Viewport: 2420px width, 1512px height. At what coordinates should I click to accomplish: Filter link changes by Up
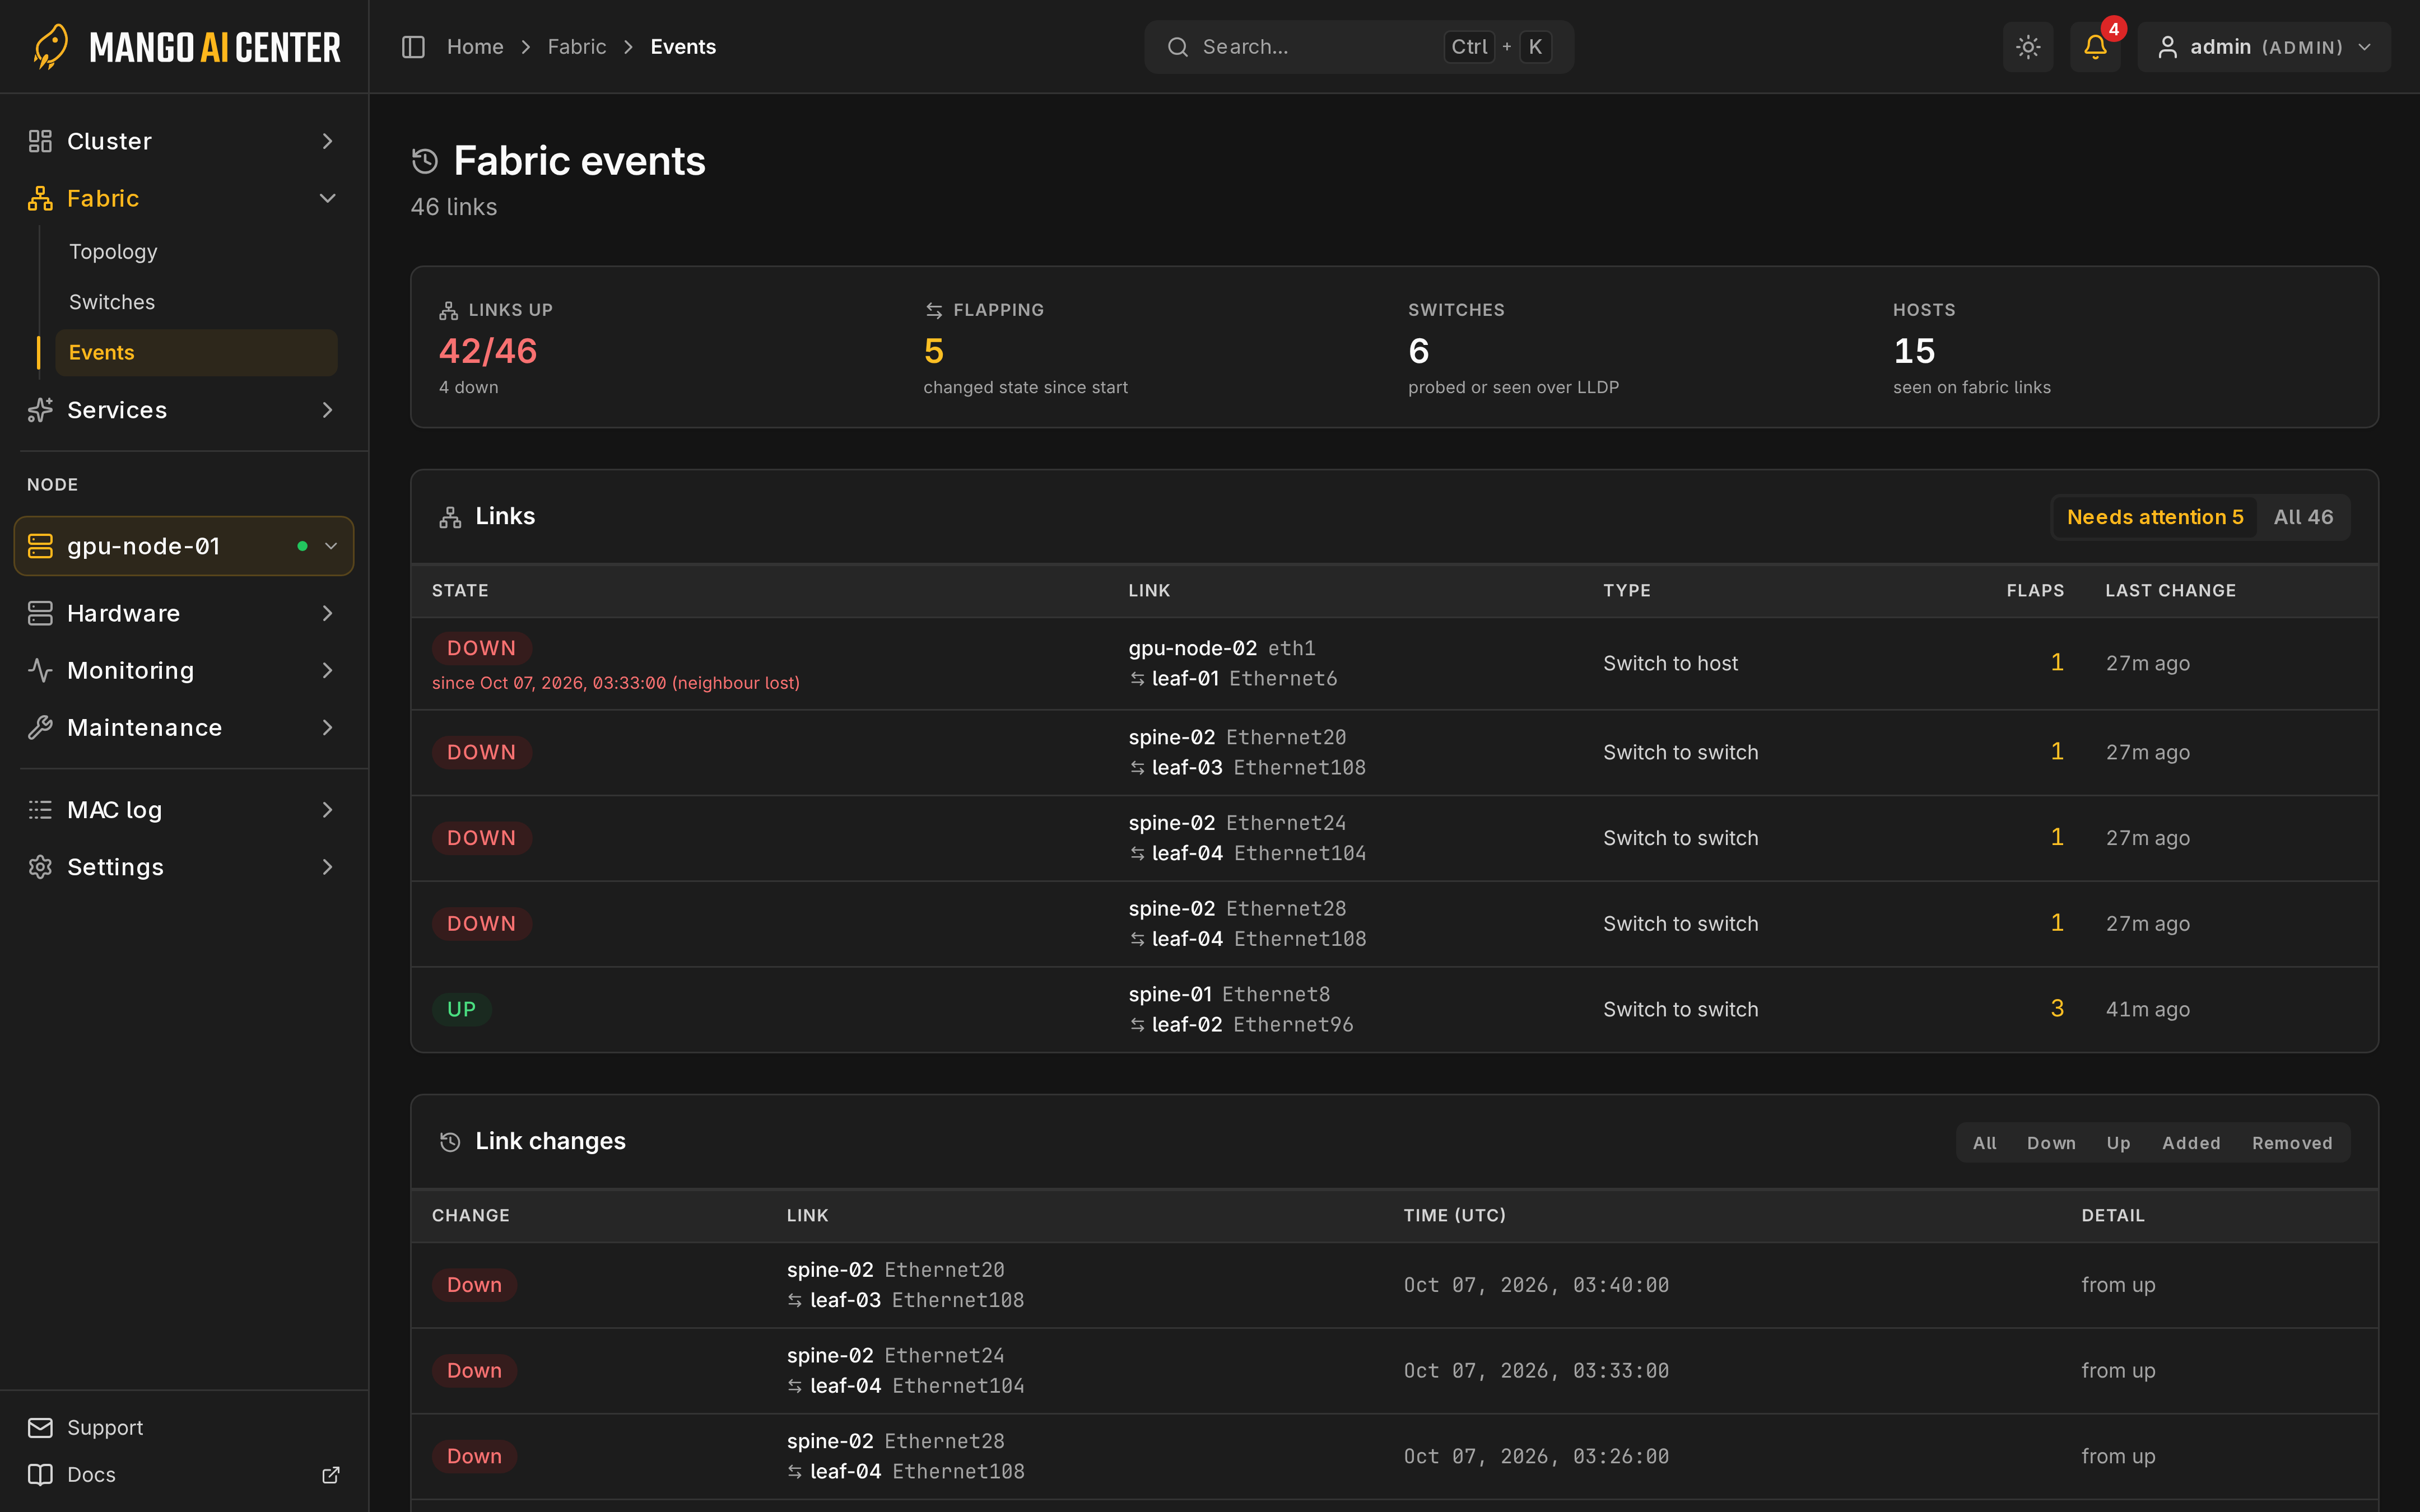tap(2118, 1143)
